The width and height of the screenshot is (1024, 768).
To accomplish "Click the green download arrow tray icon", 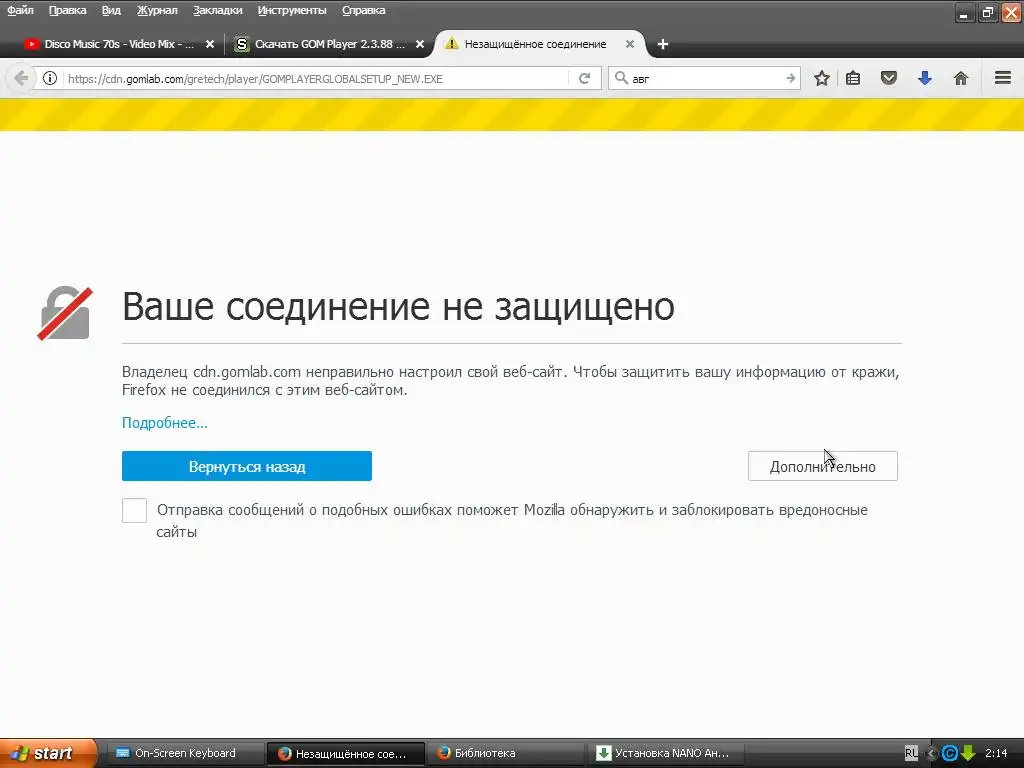I will [x=968, y=754].
